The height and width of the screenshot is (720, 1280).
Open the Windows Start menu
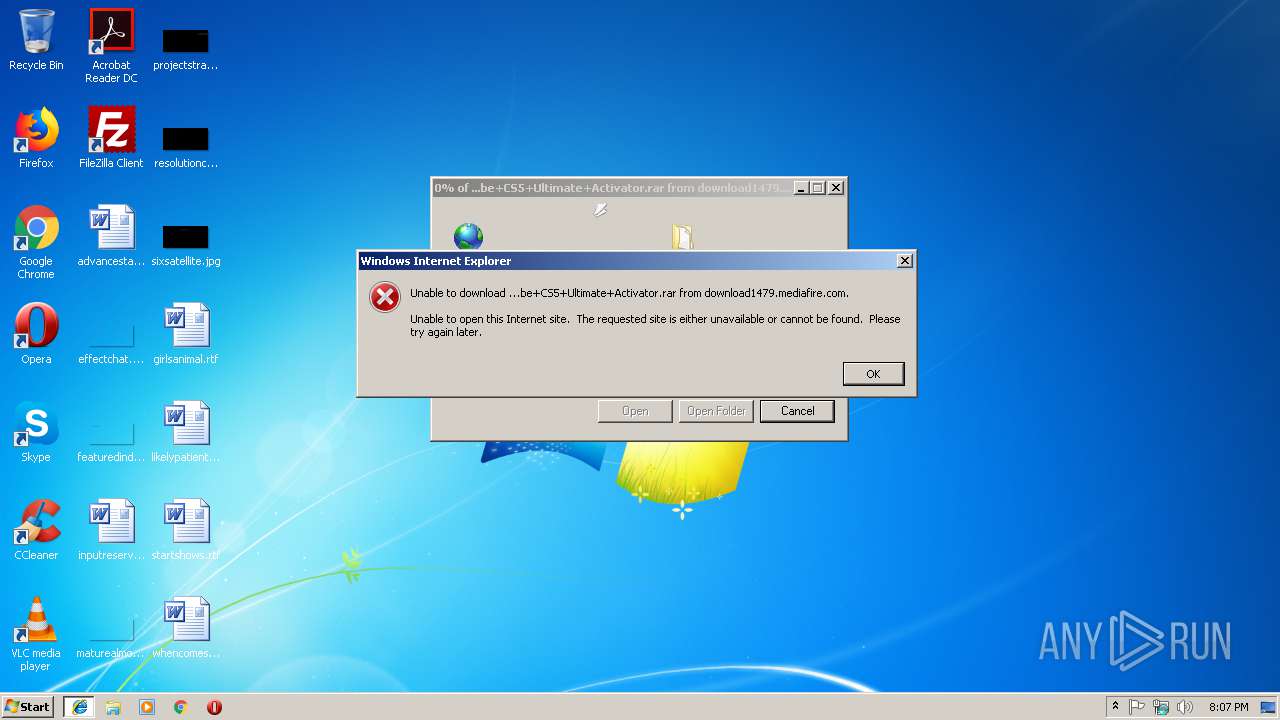tap(28, 707)
